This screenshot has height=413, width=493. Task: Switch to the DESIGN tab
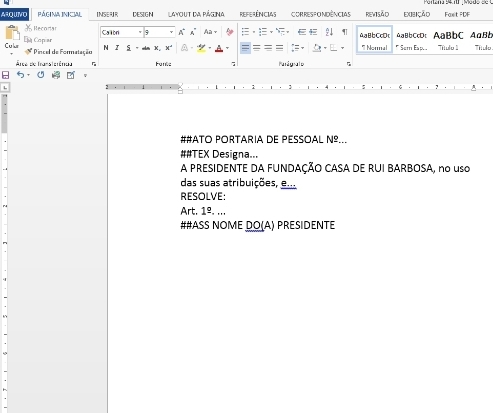tap(143, 14)
